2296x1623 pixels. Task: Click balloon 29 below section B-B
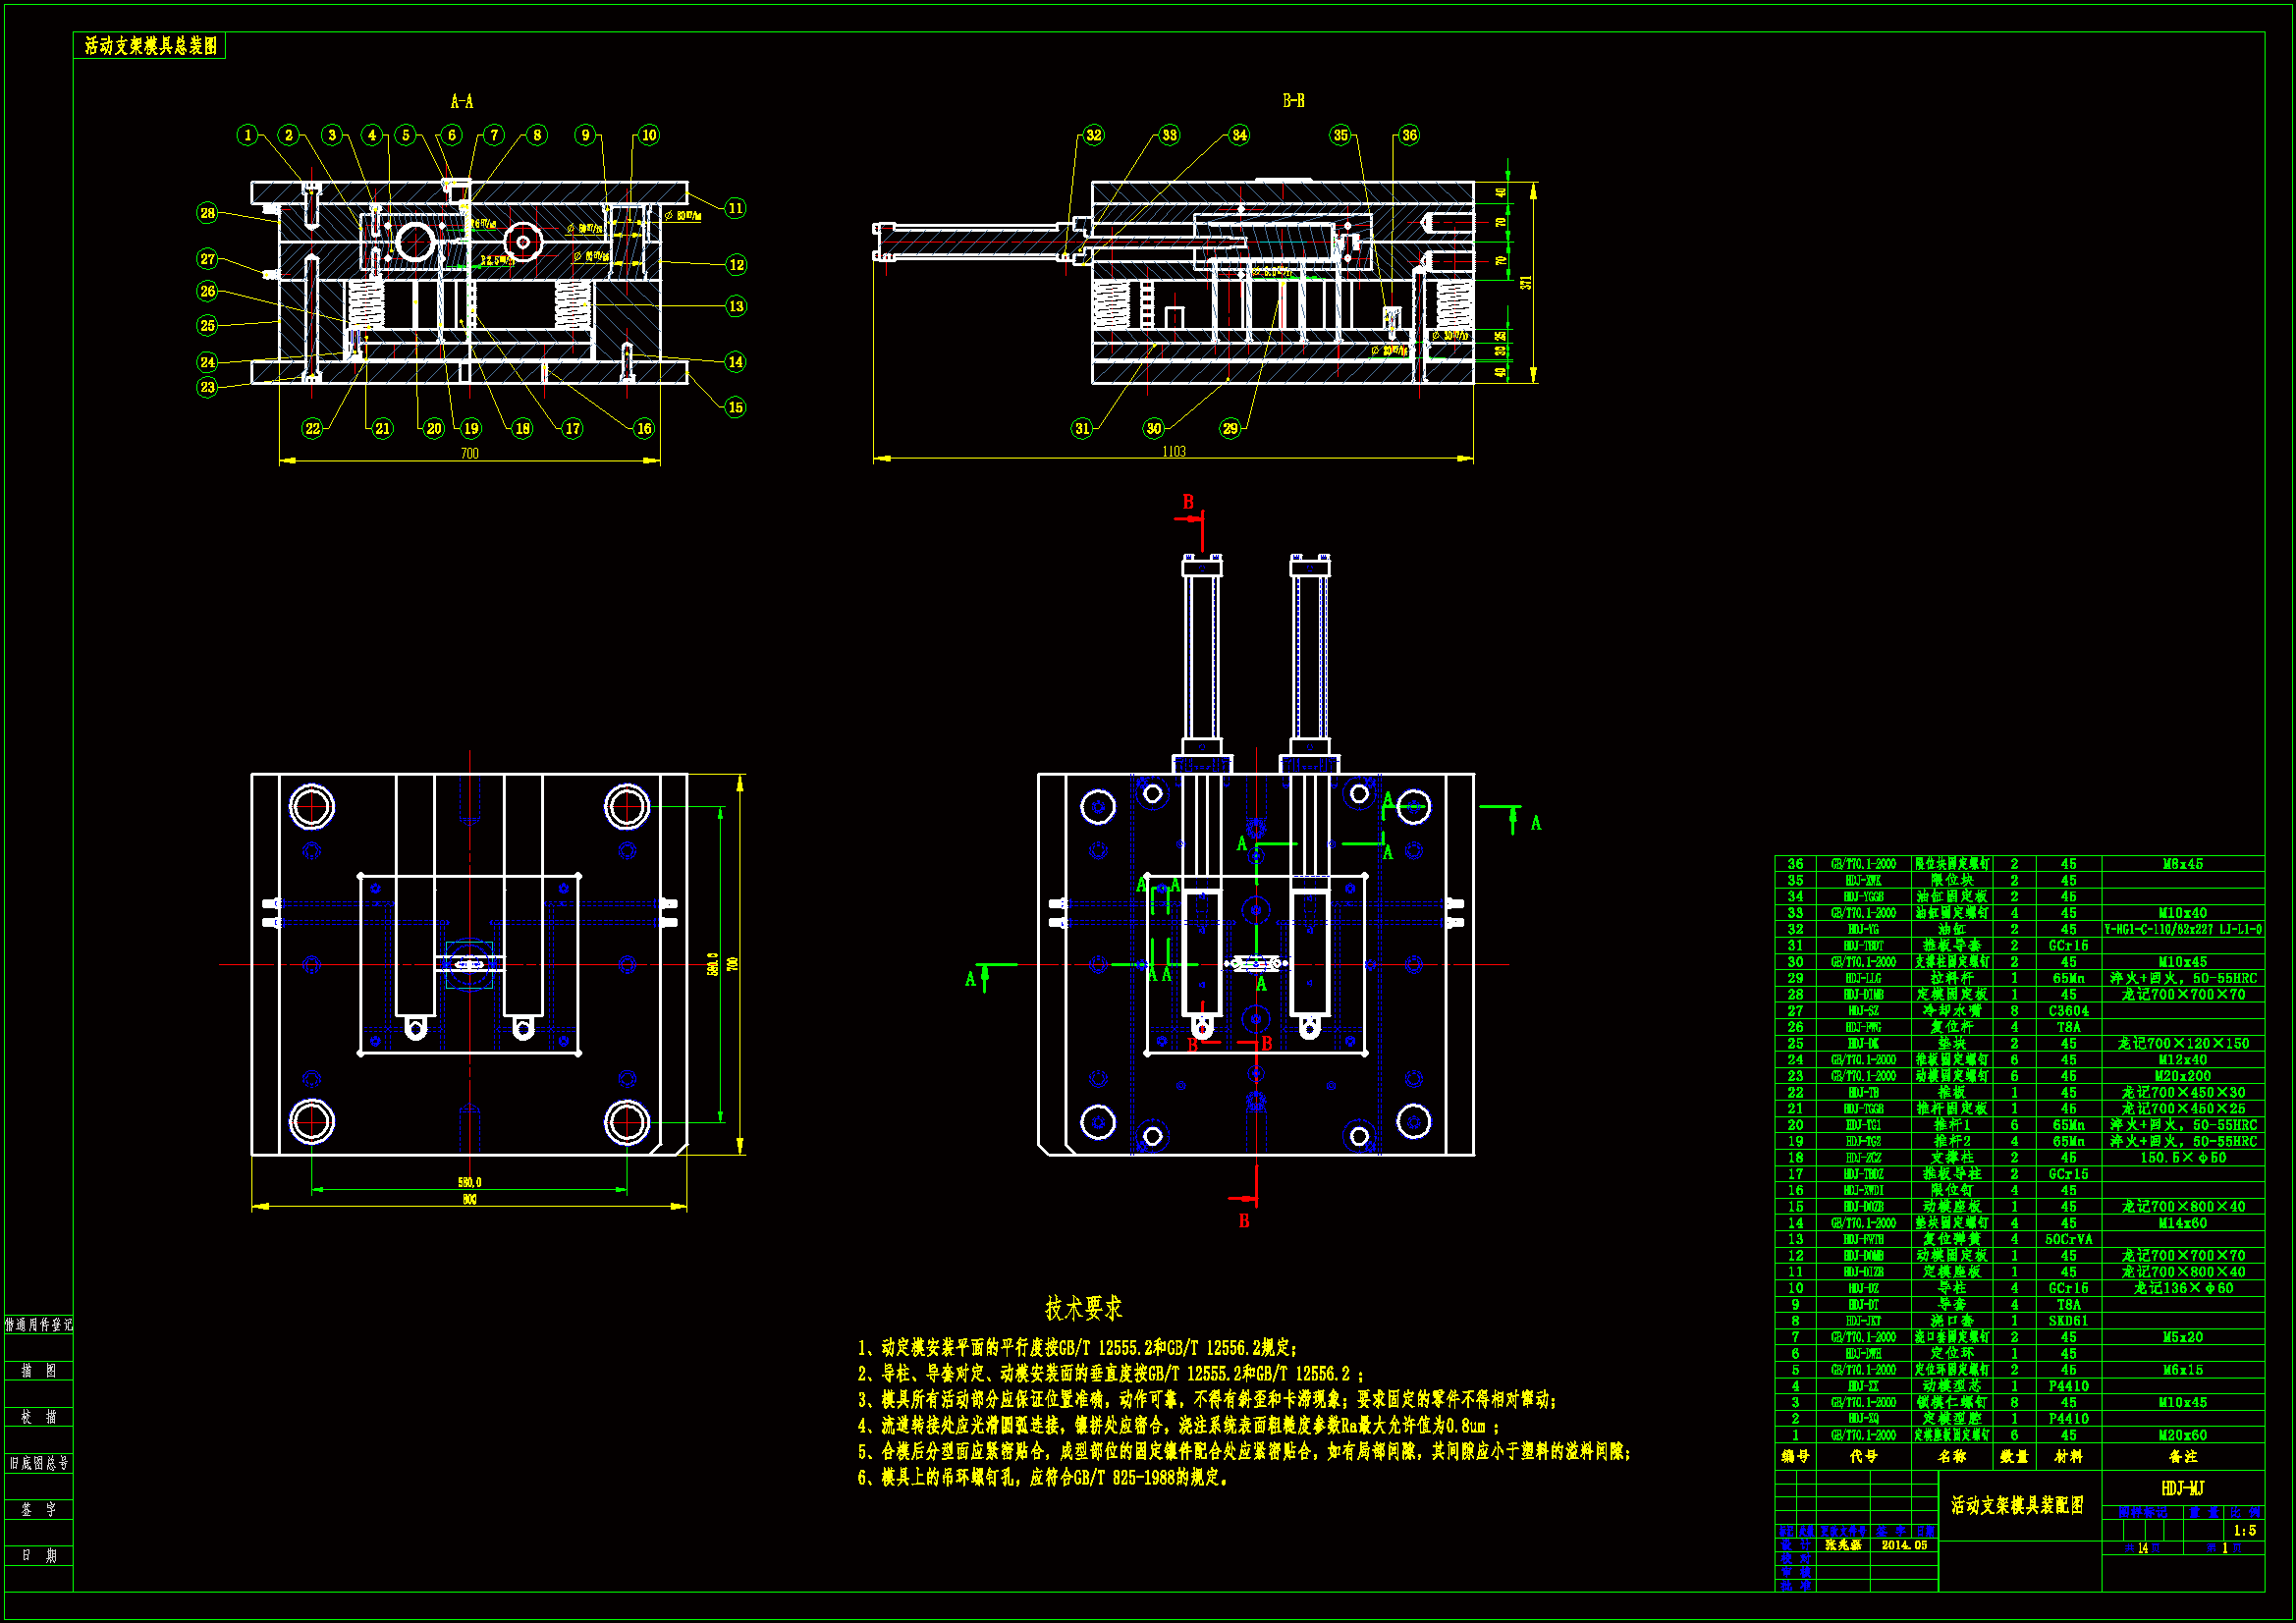tap(1230, 428)
